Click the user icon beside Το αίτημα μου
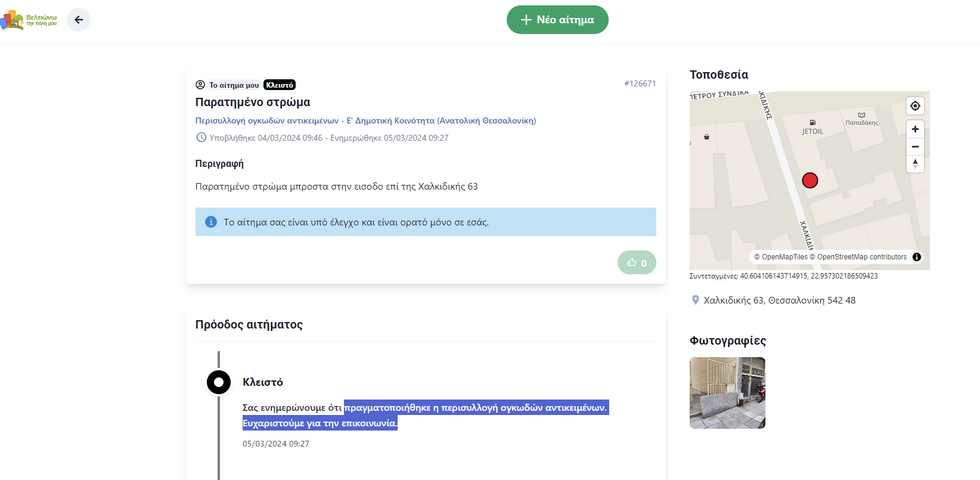This screenshot has width=980, height=480. pos(201,85)
